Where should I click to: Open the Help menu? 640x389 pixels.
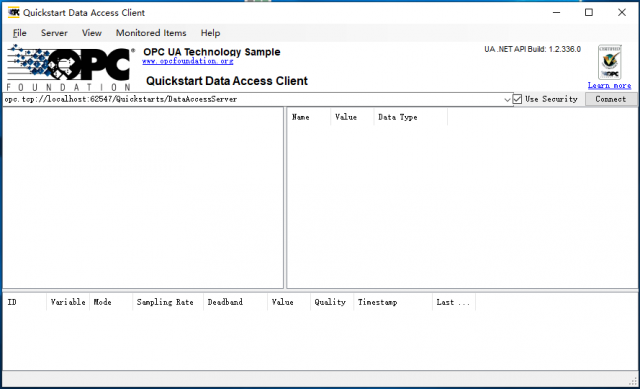[x=210, y=33]
